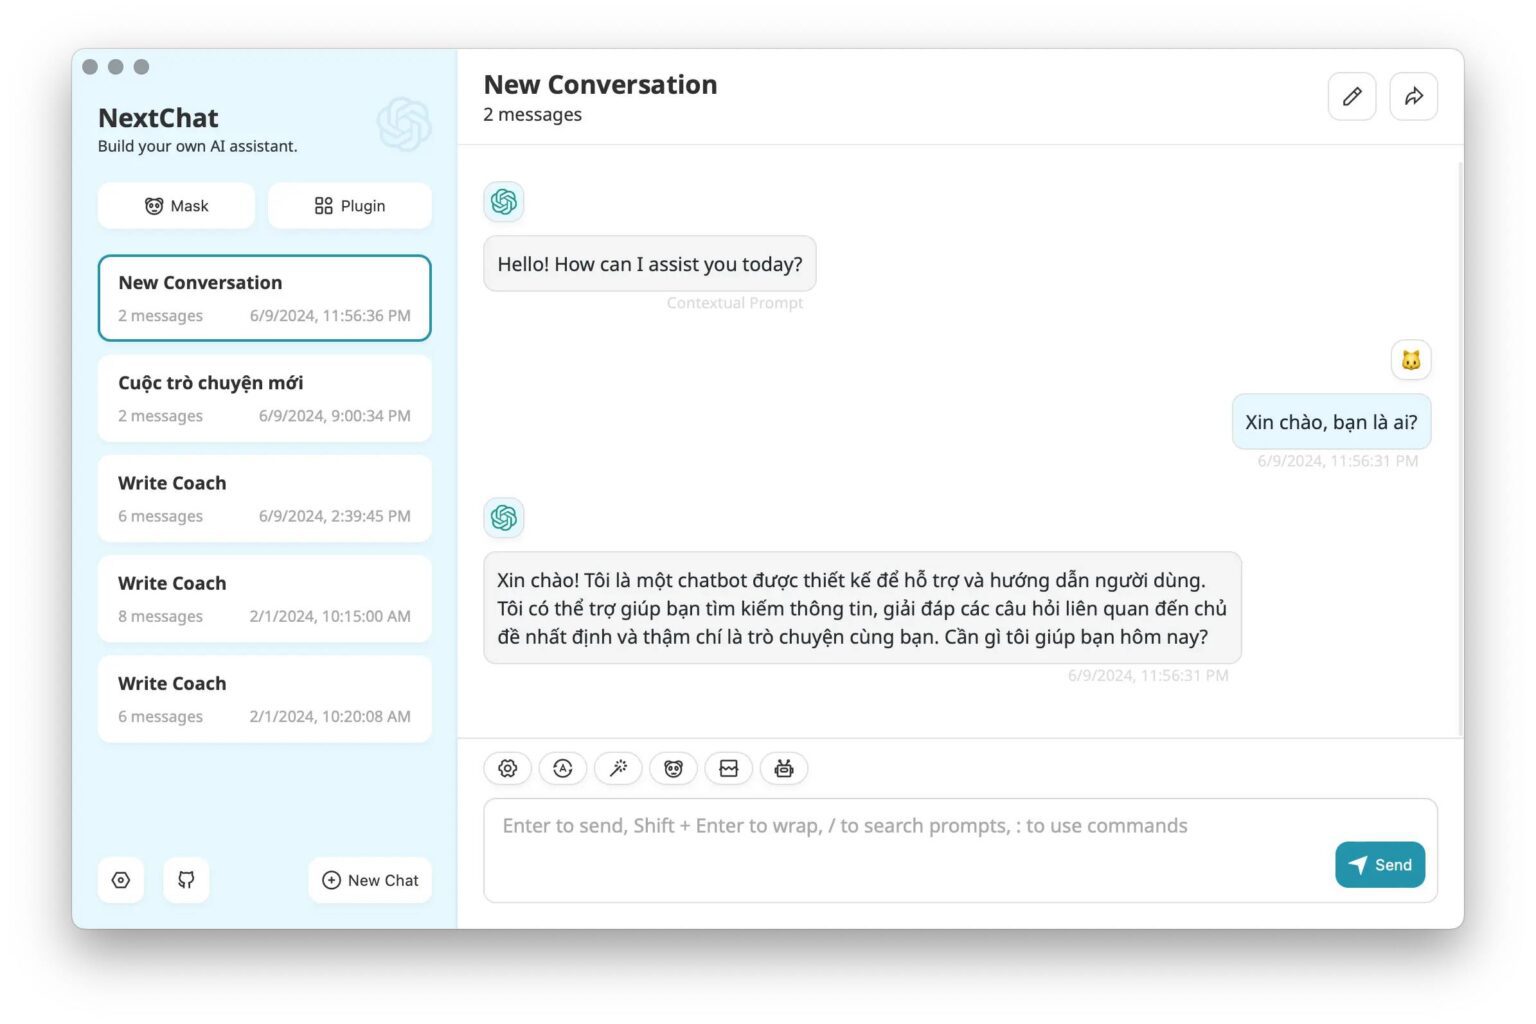
Task: Open the Plugin button in sidebar
Action: click(x=350, y=206)
